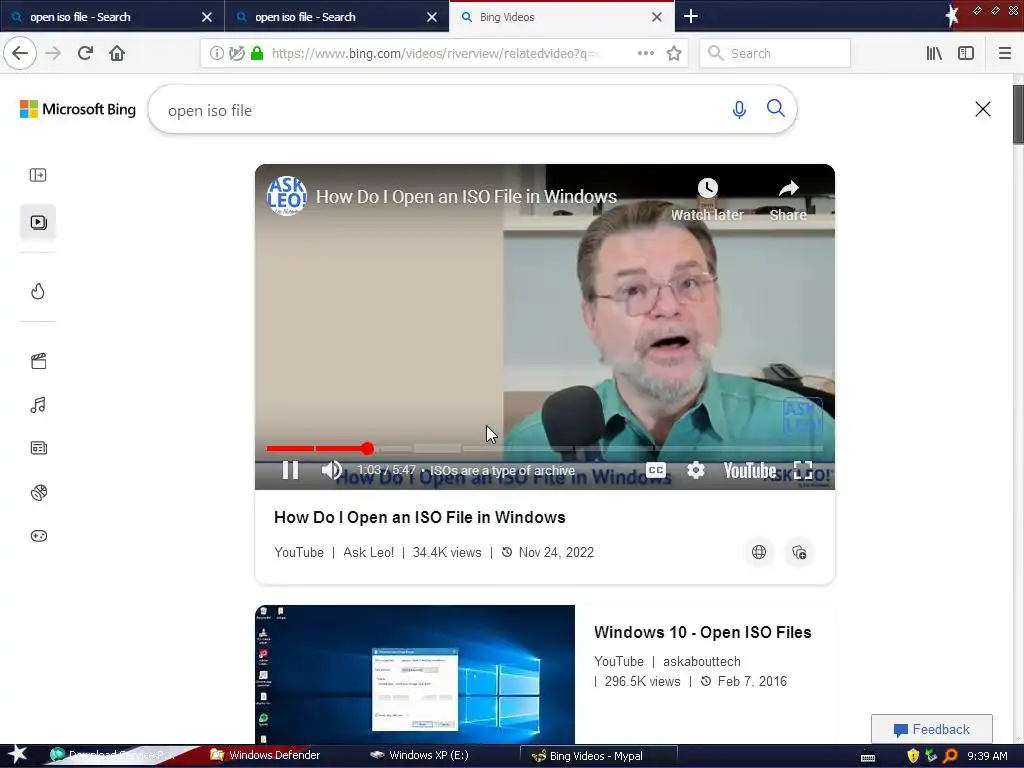Viewport: 1024px width, 768px height.
Task: Click heading 'How Do I Open an ISO File in Windows'
Action: click(x=420, y=517)
